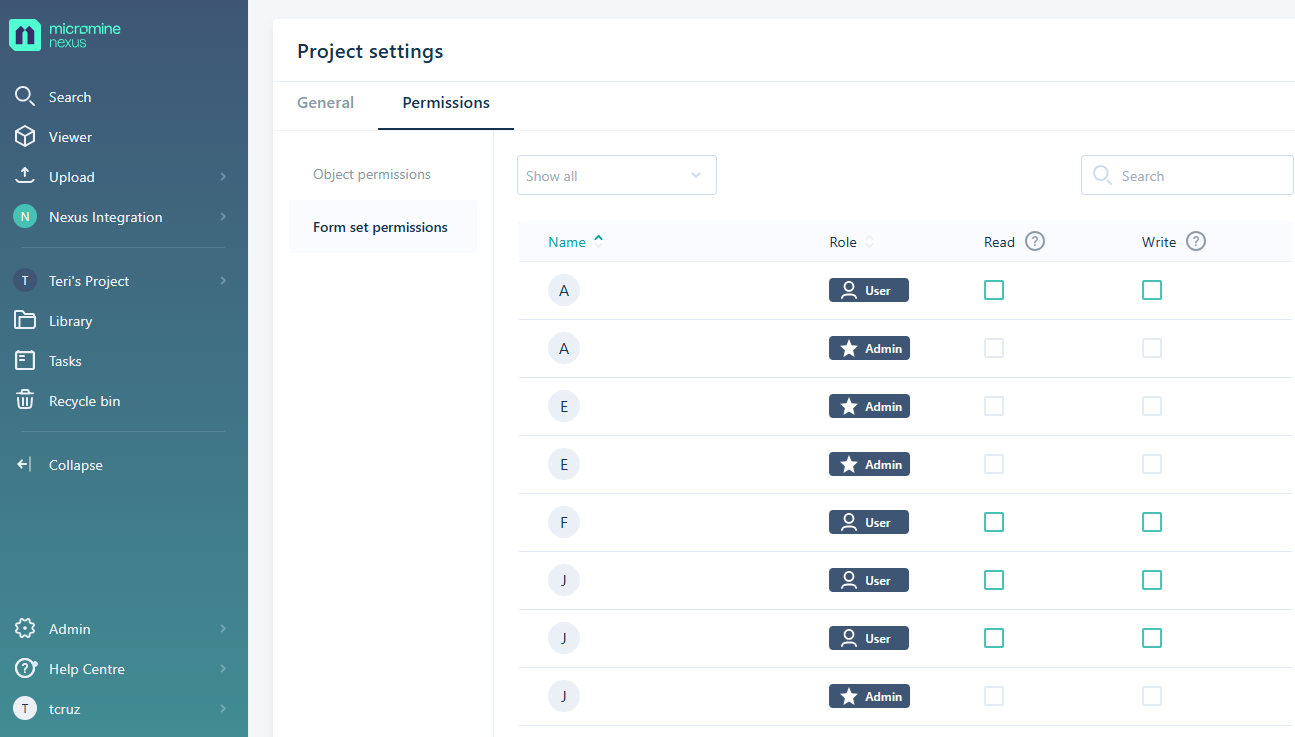This screenshot has height=737, width=1295.
Task: Expand the Upload submenu in sidebar
Action: point(222,177)
